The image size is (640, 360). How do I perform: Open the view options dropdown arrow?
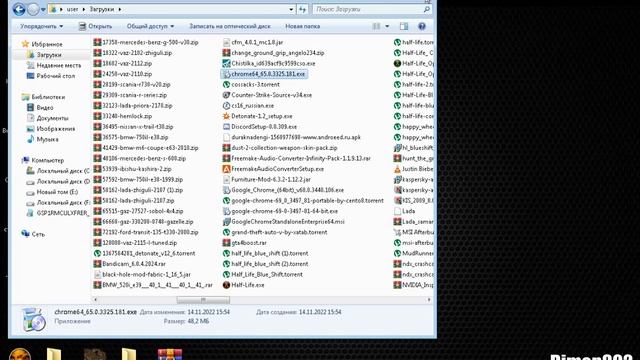click(387, 26)
